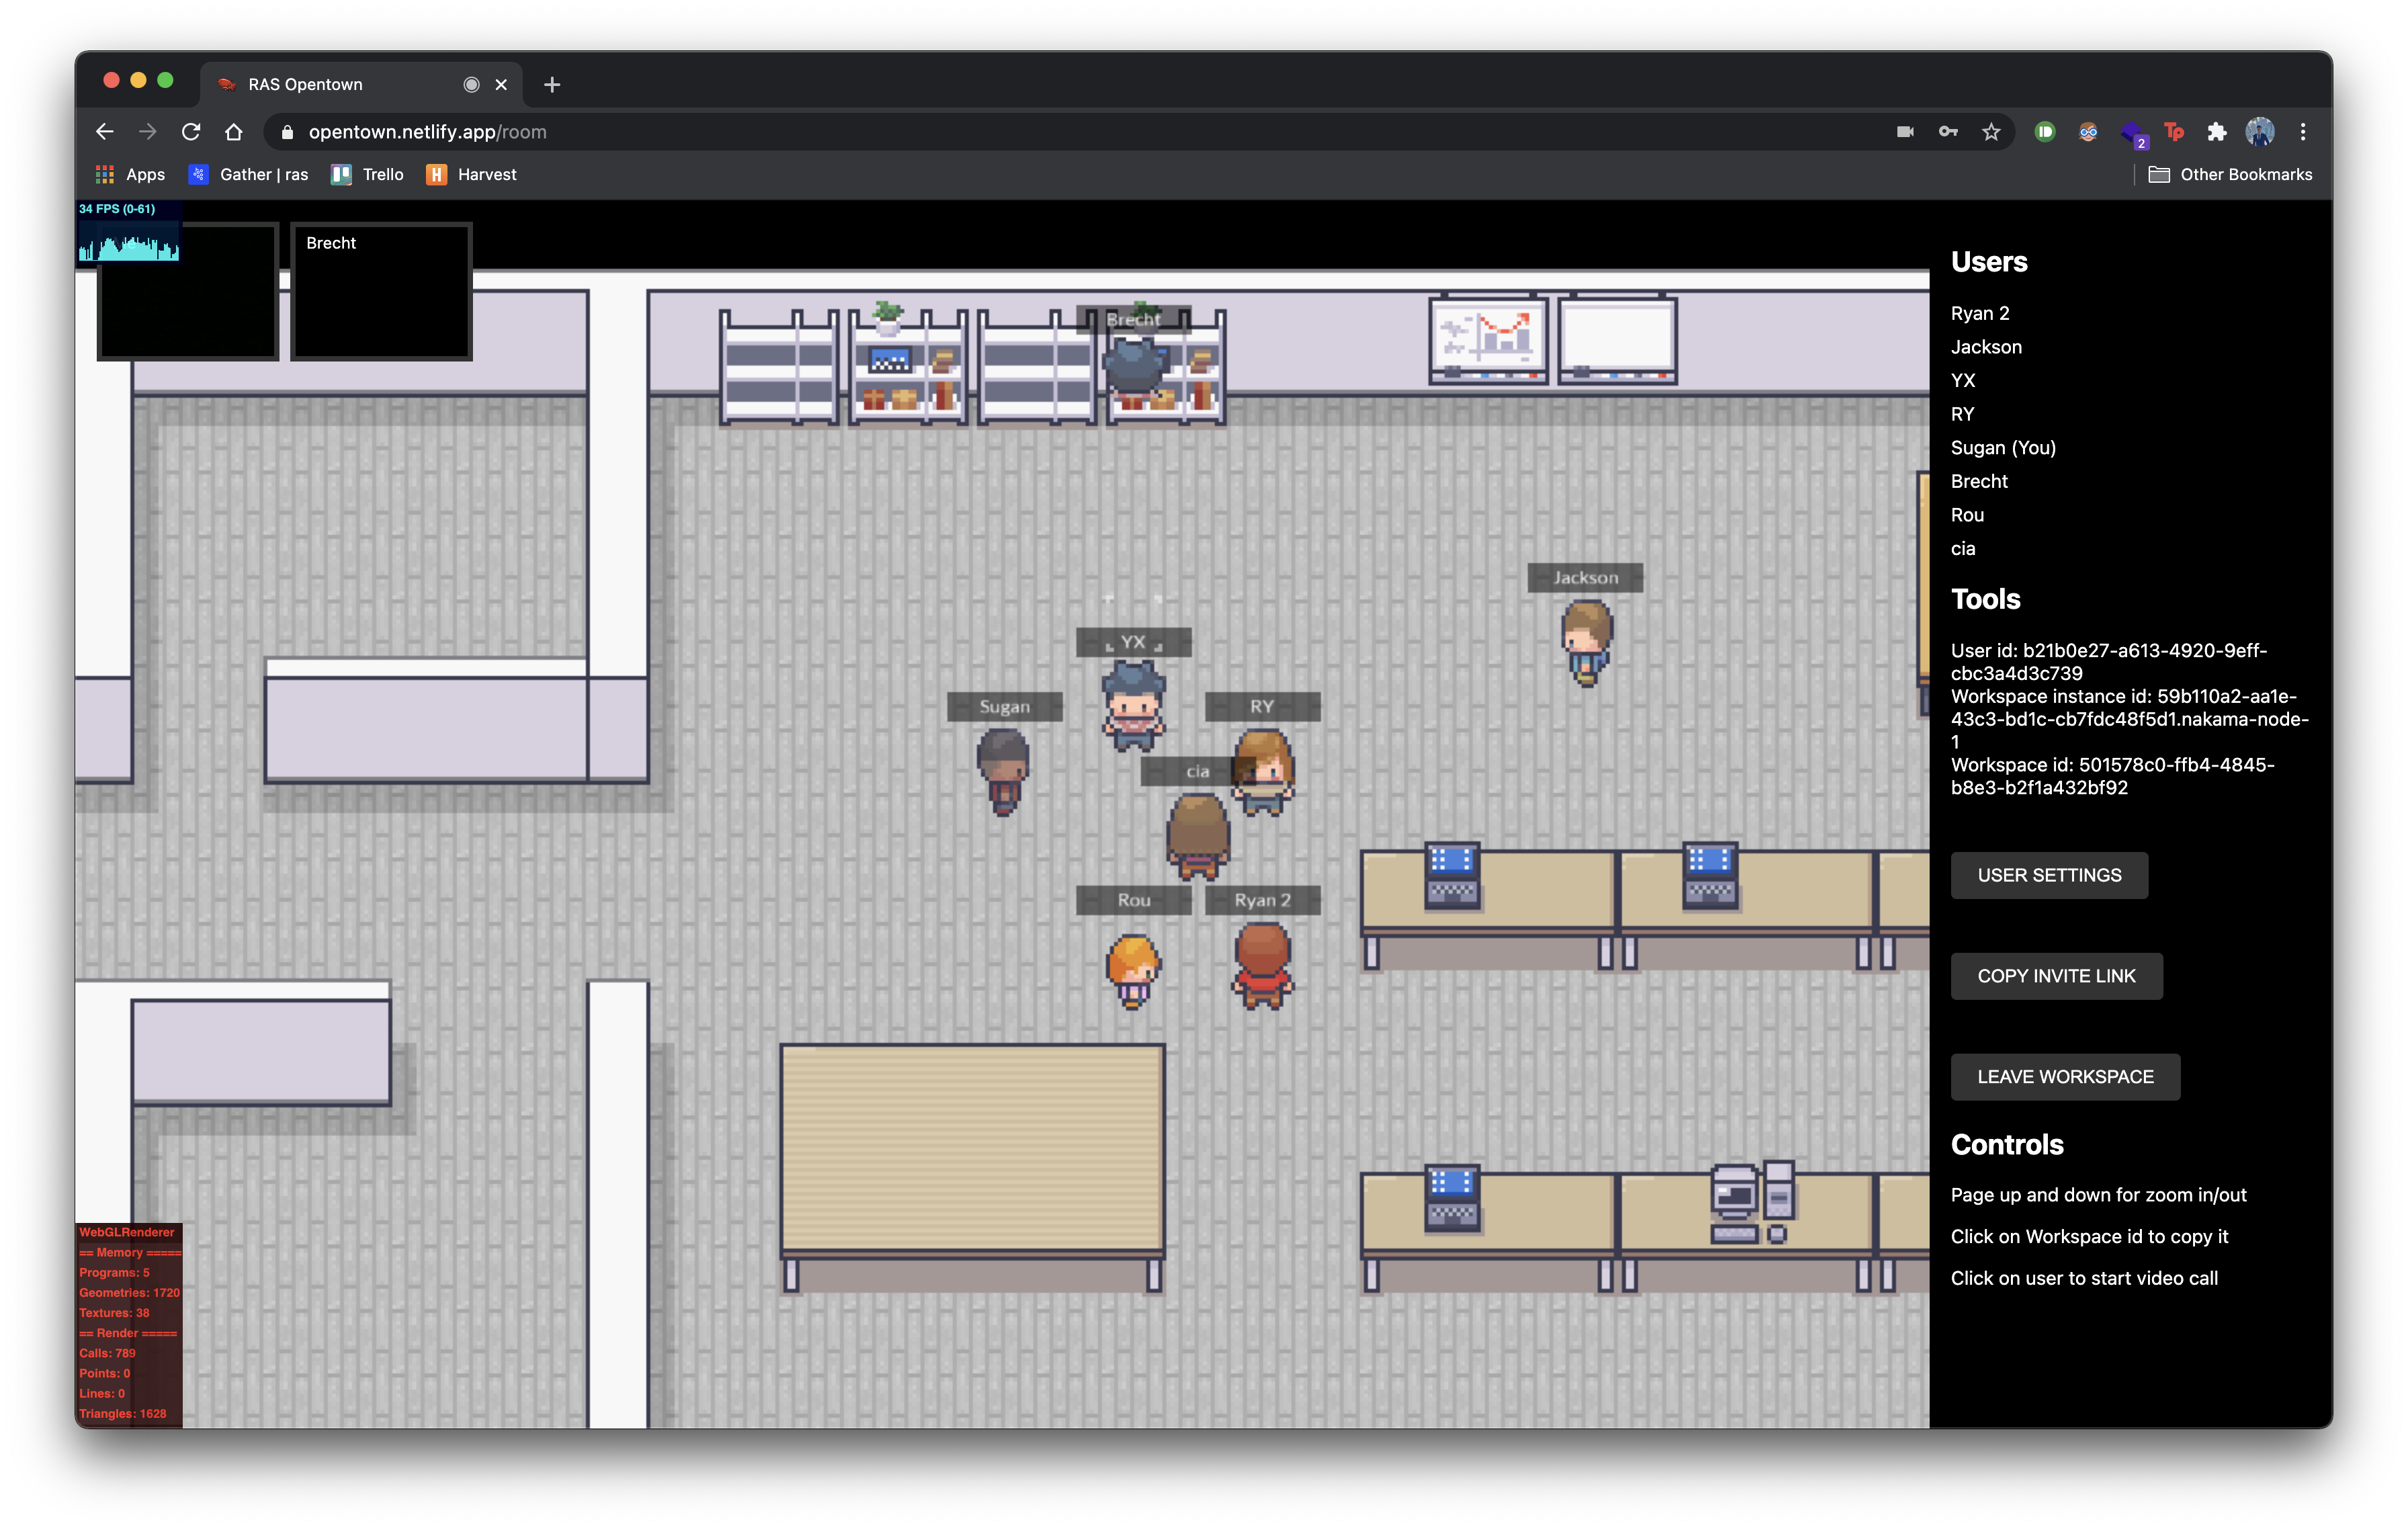Screen dimensions: 2408x1528
Task: Click the password key icon
Action: (x=1948, y=132)
